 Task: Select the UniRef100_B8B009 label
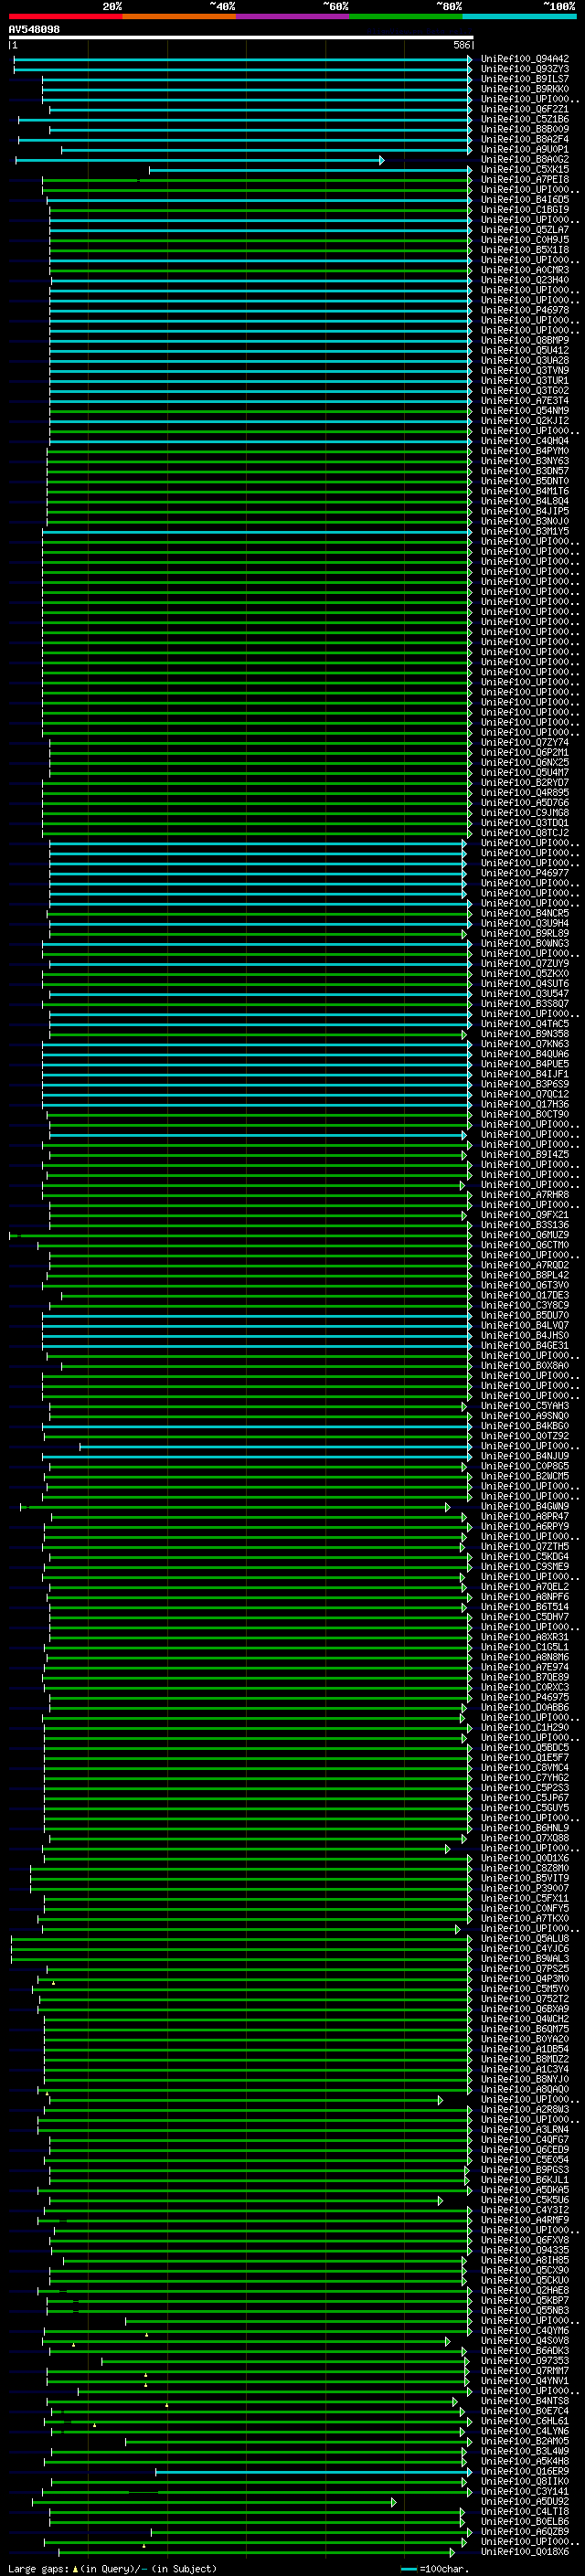[x=524, y=129]
